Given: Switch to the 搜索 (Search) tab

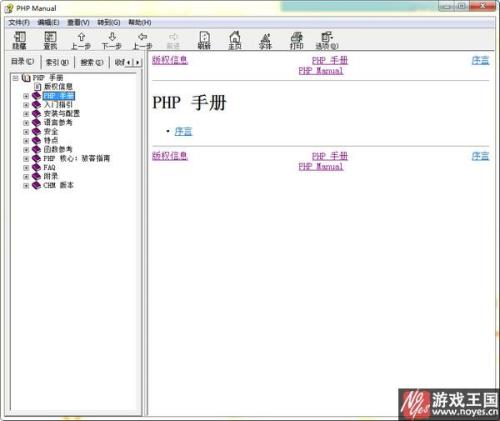Looking at the screenshot, I should pos(92,62).
